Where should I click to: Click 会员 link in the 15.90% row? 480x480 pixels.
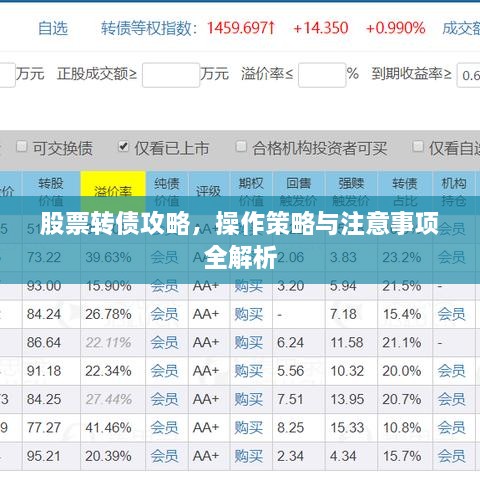164,286
